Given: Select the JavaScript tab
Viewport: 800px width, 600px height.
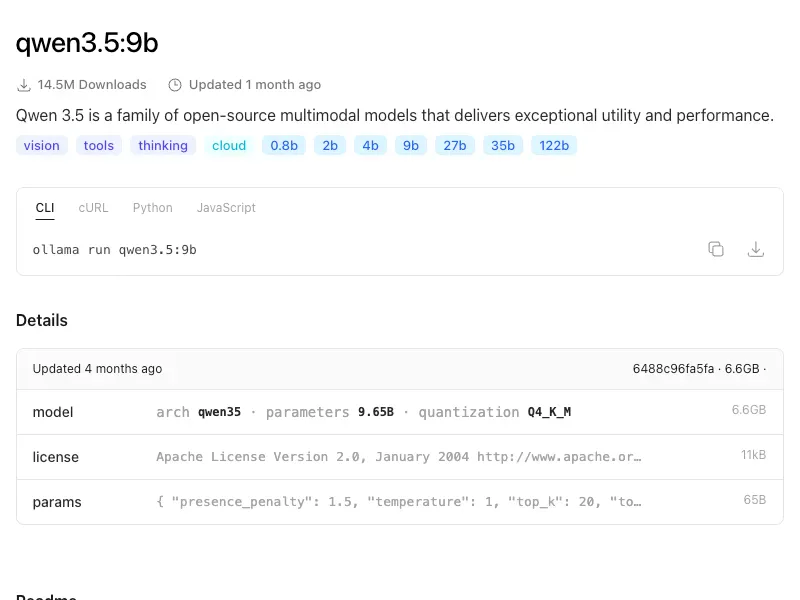Looking at the screenshot, I should (226, 208).
